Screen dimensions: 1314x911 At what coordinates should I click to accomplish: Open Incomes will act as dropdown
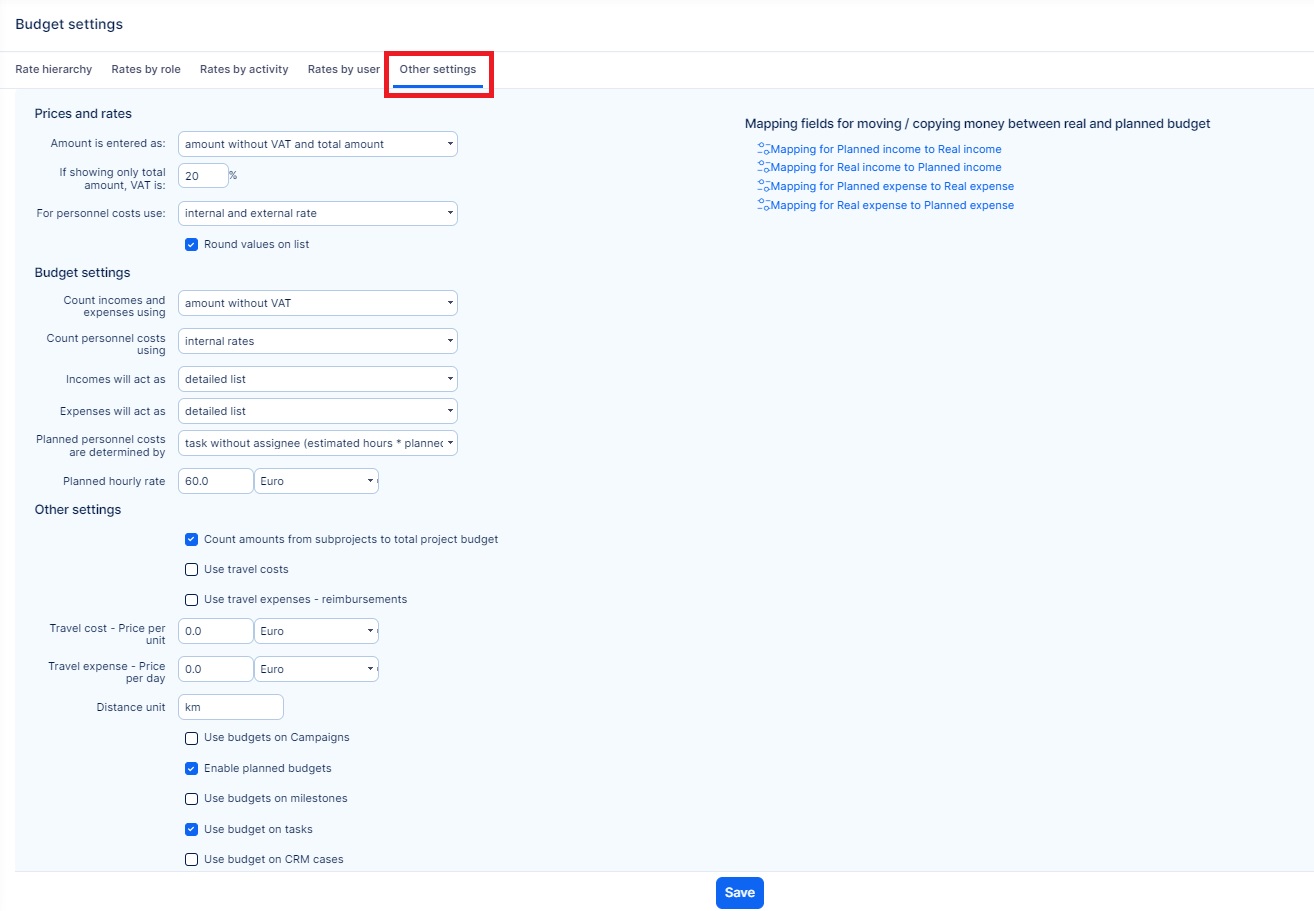[x=317, y=379]
